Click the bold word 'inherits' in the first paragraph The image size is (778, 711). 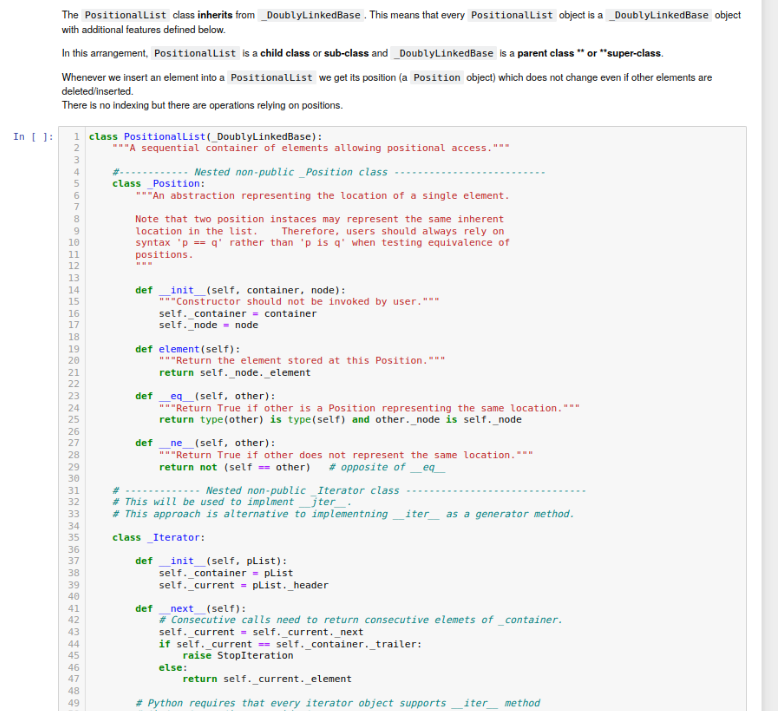(215, 15)
